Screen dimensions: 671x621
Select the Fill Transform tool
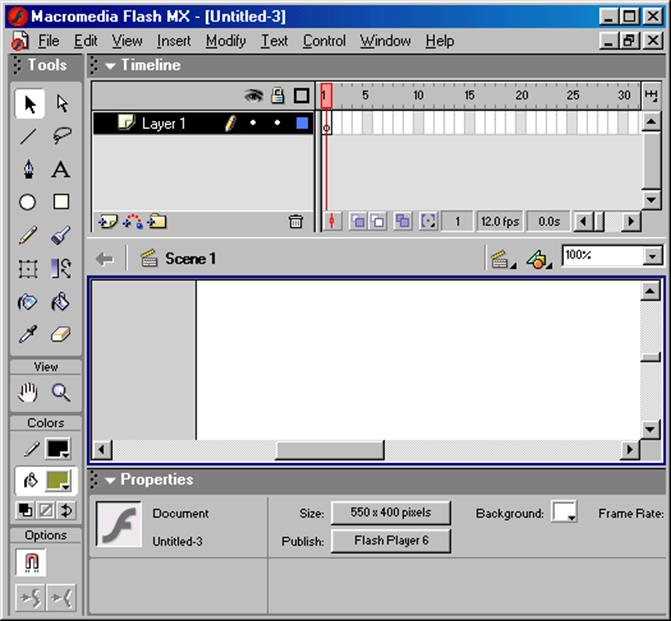61,269
